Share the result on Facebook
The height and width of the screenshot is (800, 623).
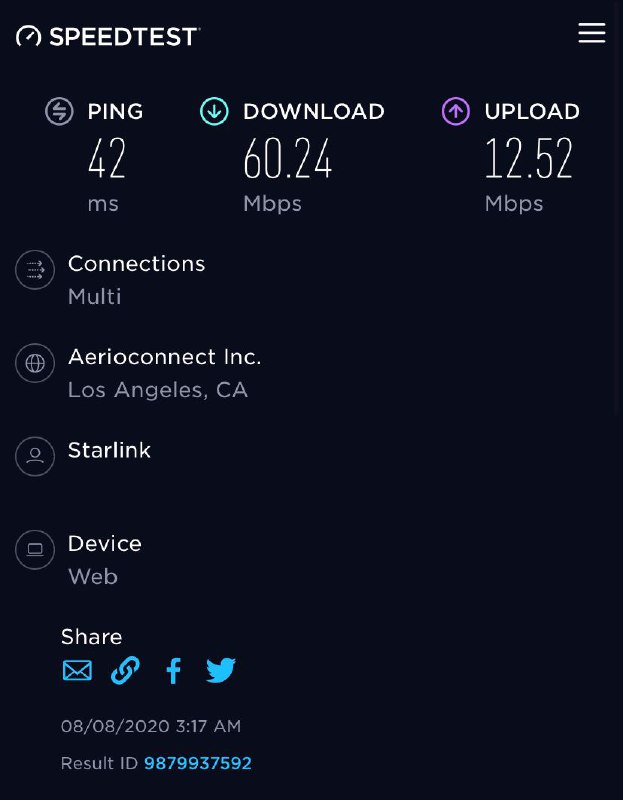[x=173, y=671]
